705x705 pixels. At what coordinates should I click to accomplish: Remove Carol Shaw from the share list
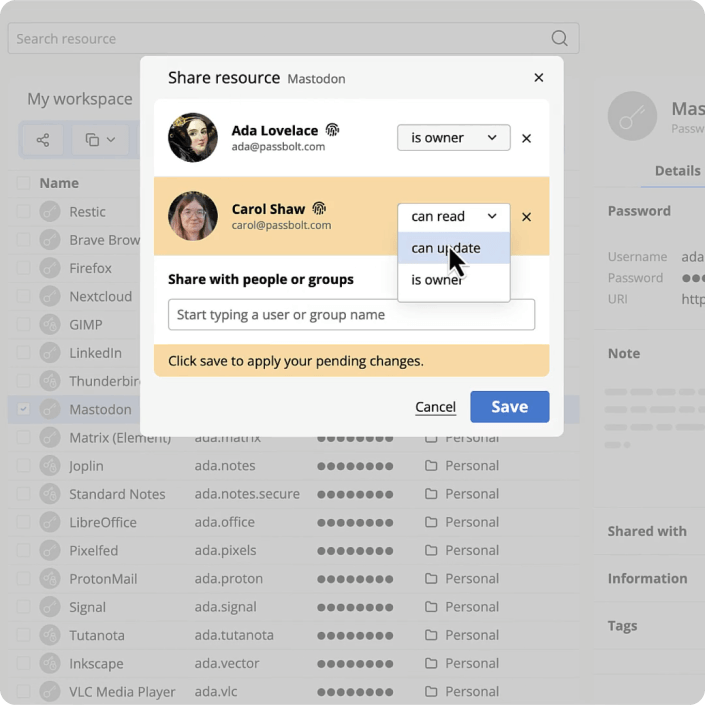(526, 217)
